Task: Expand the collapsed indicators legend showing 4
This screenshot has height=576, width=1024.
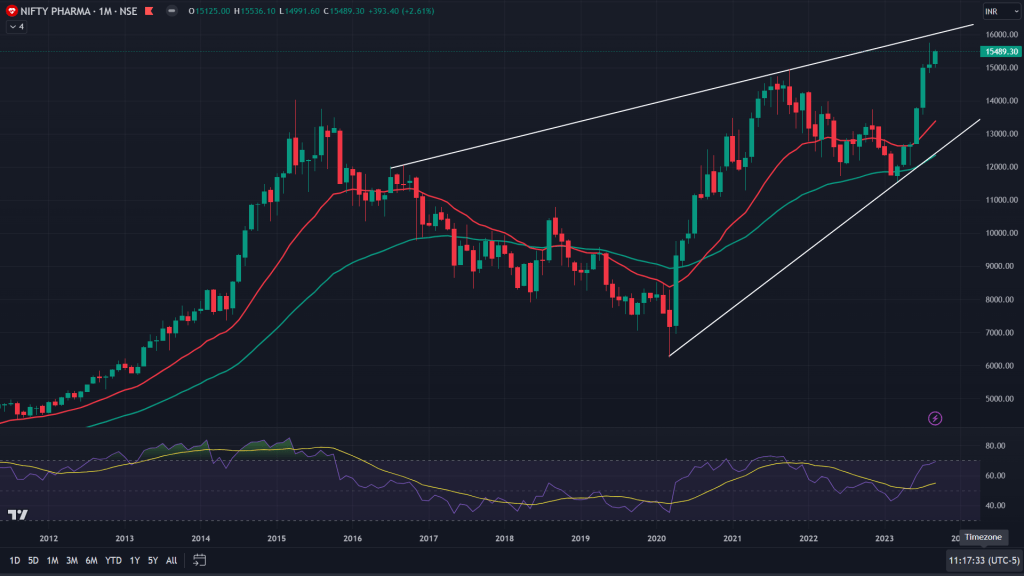Action: (16, 27)
